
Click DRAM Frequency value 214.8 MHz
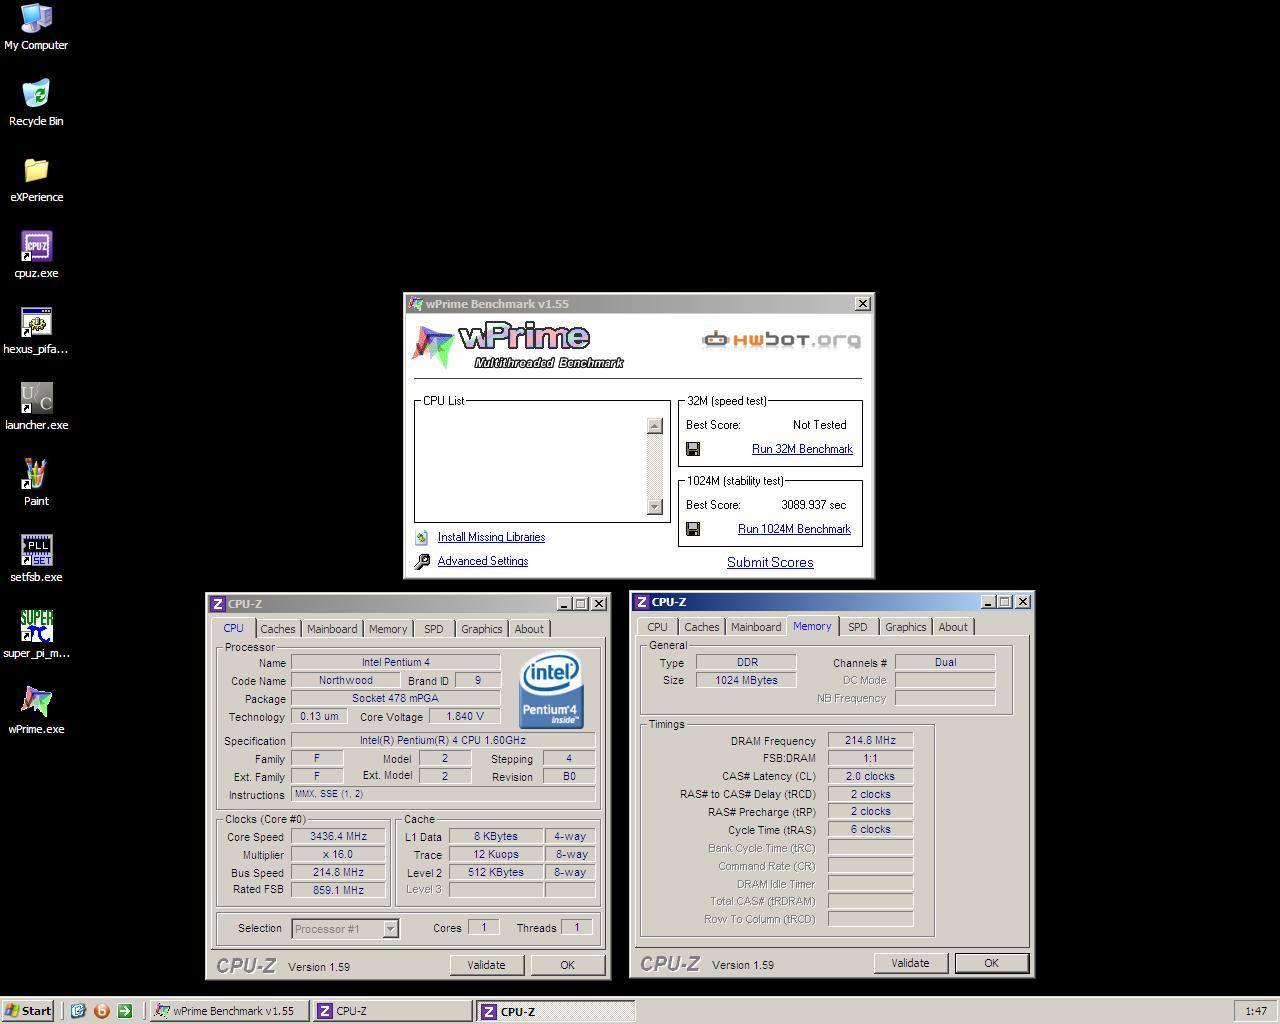[x=870, y=741]
